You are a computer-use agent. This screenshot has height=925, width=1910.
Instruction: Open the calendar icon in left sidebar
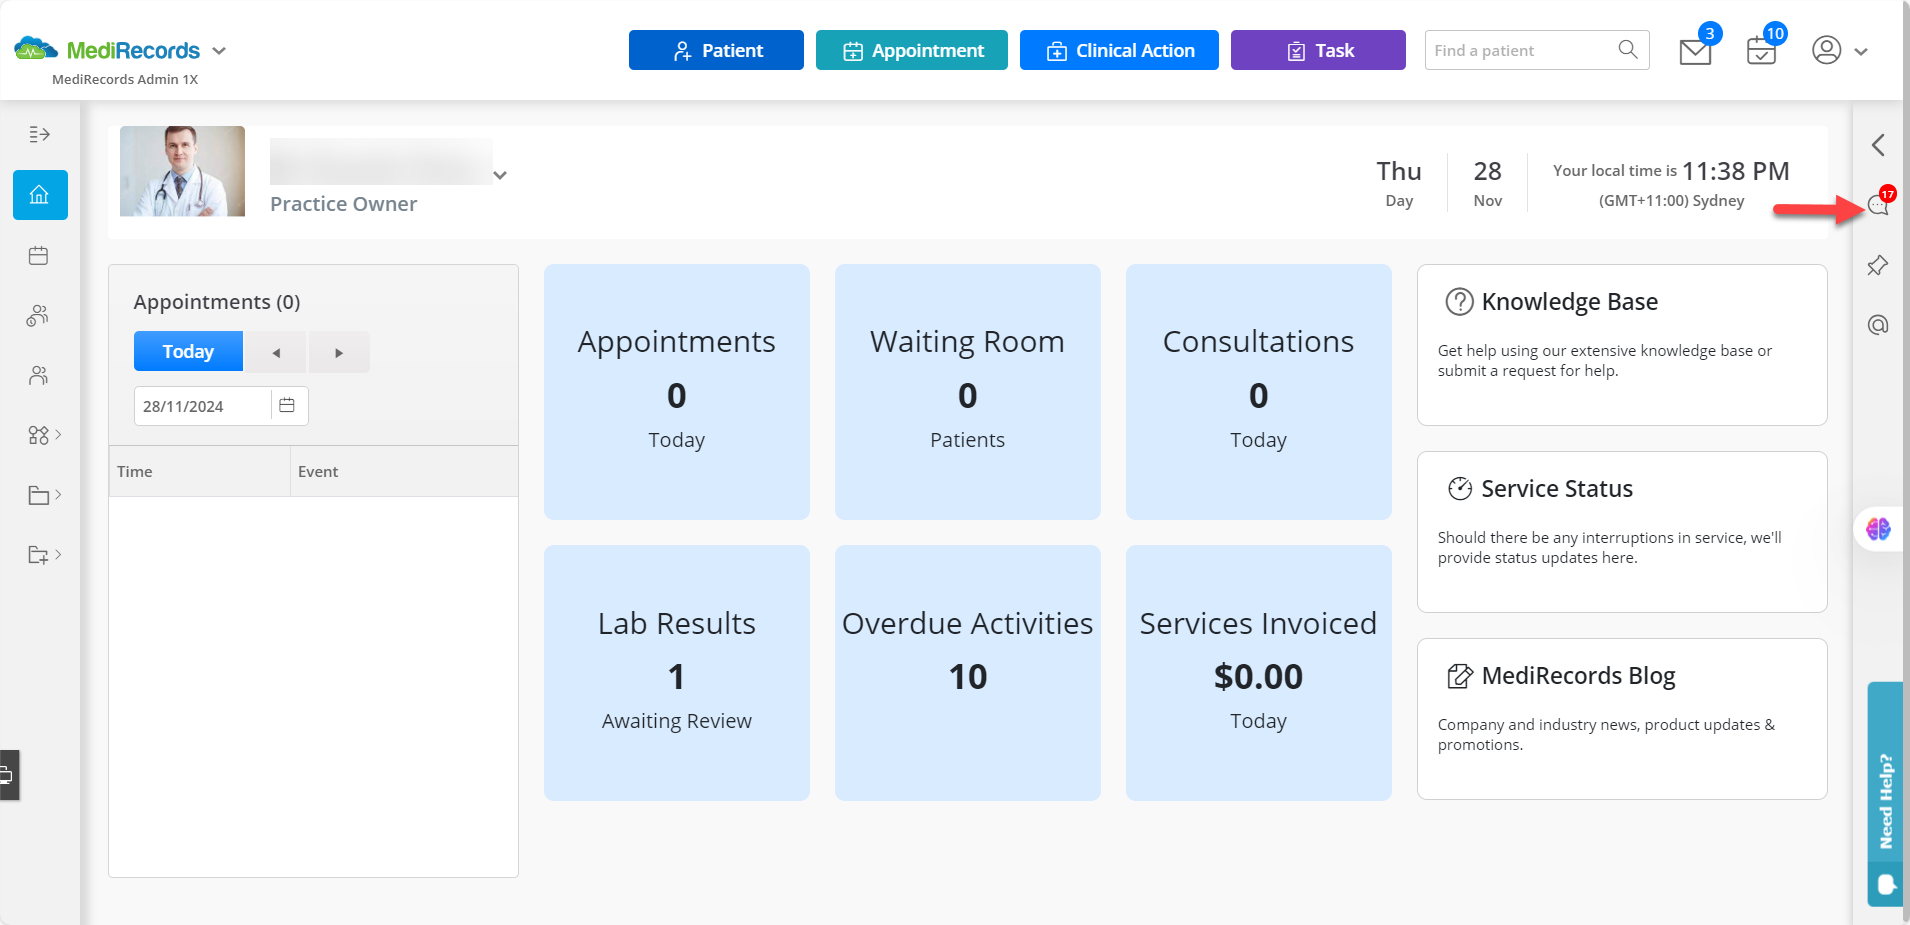click(39, 256)
